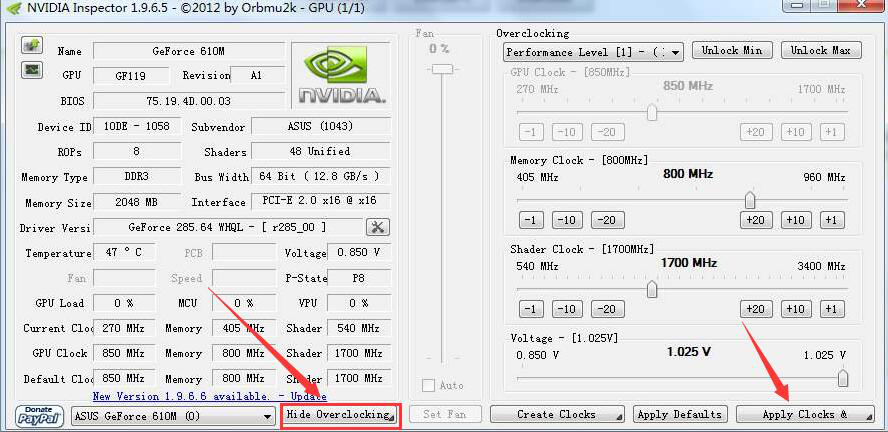Image resolution: width=888 pixels, height=432 pixels.
Task: Click -10 under Shader Clock
Action: [567, 309]
